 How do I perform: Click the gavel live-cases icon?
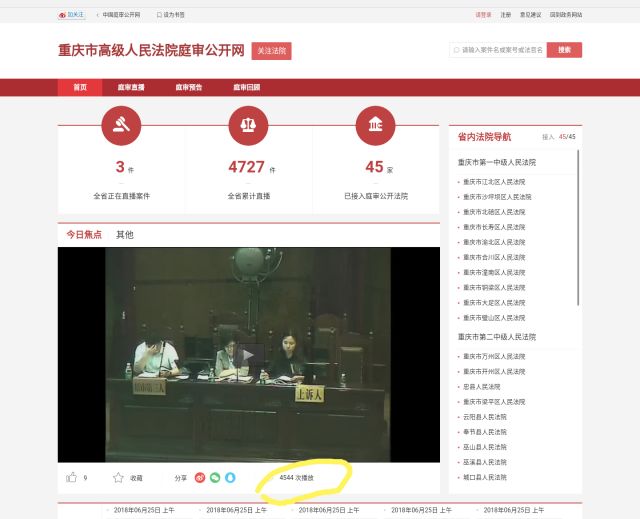(x=121, y=125)
